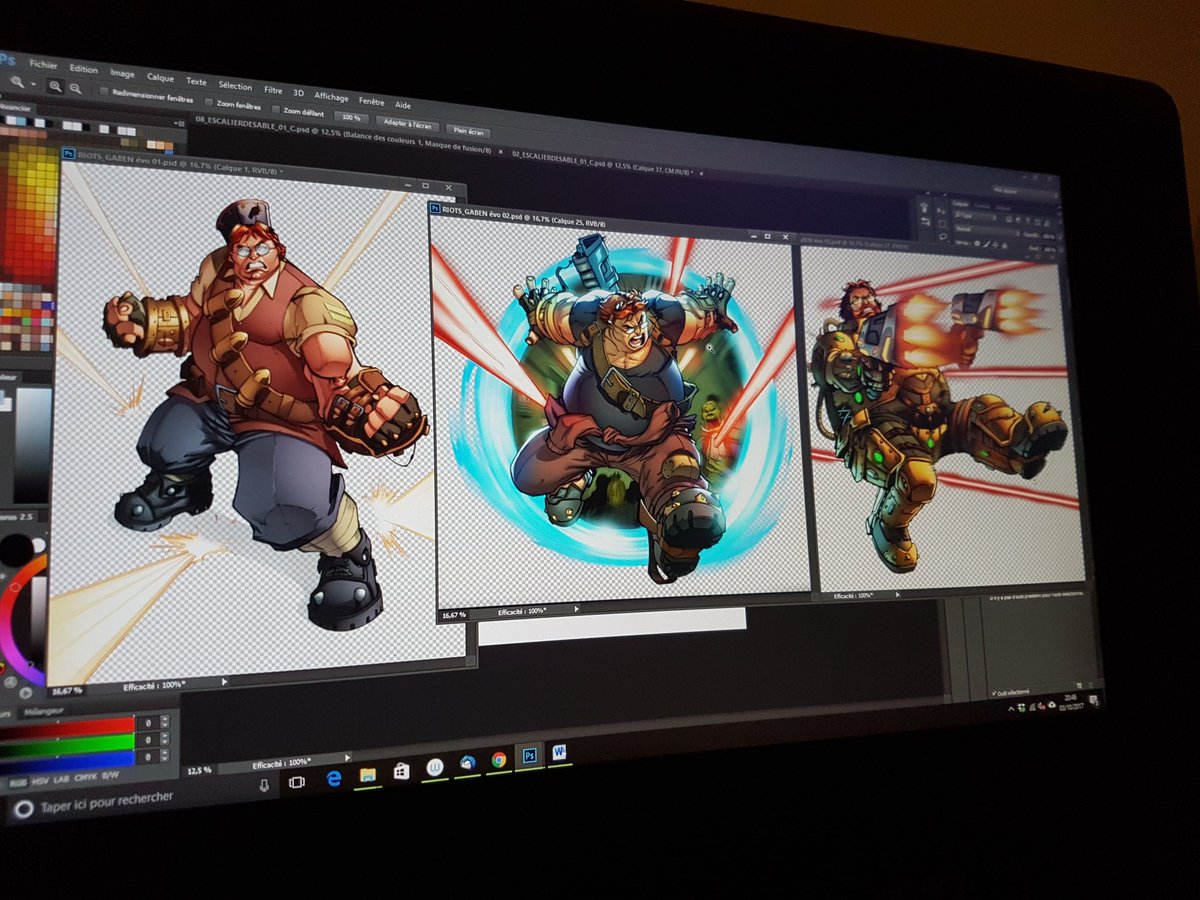
Task: Click the Taper ici pour rechercher box
Action: click(x=105, y=801)
